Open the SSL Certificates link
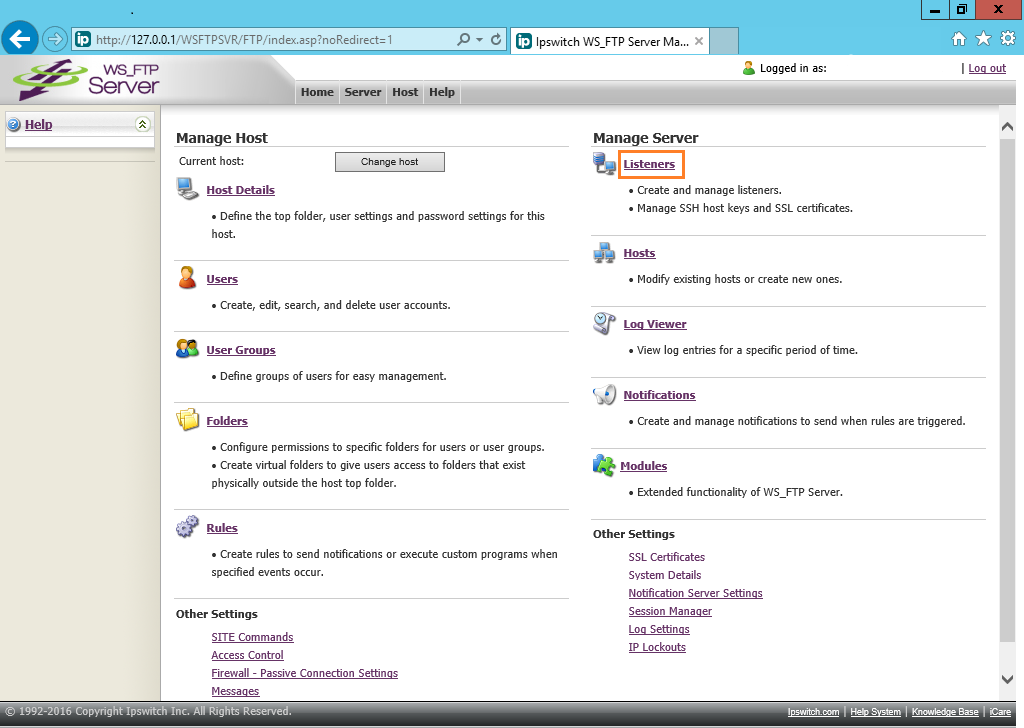This screenshot has width=1024, height=728. click(666, 557)
